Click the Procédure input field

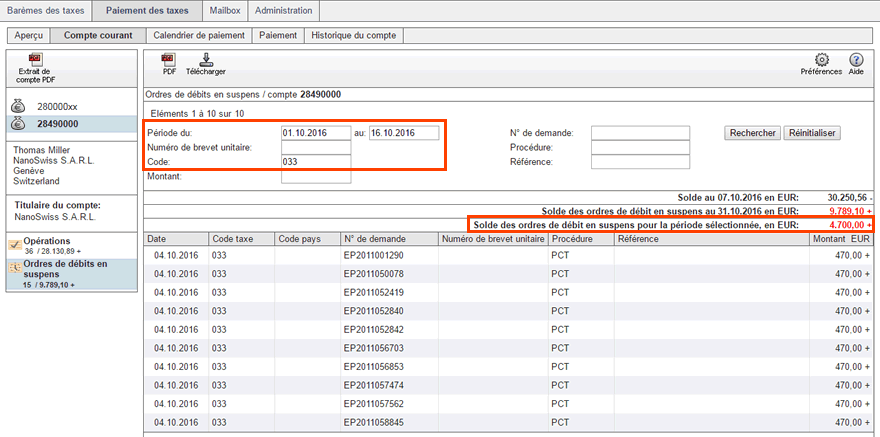(640, 148)
